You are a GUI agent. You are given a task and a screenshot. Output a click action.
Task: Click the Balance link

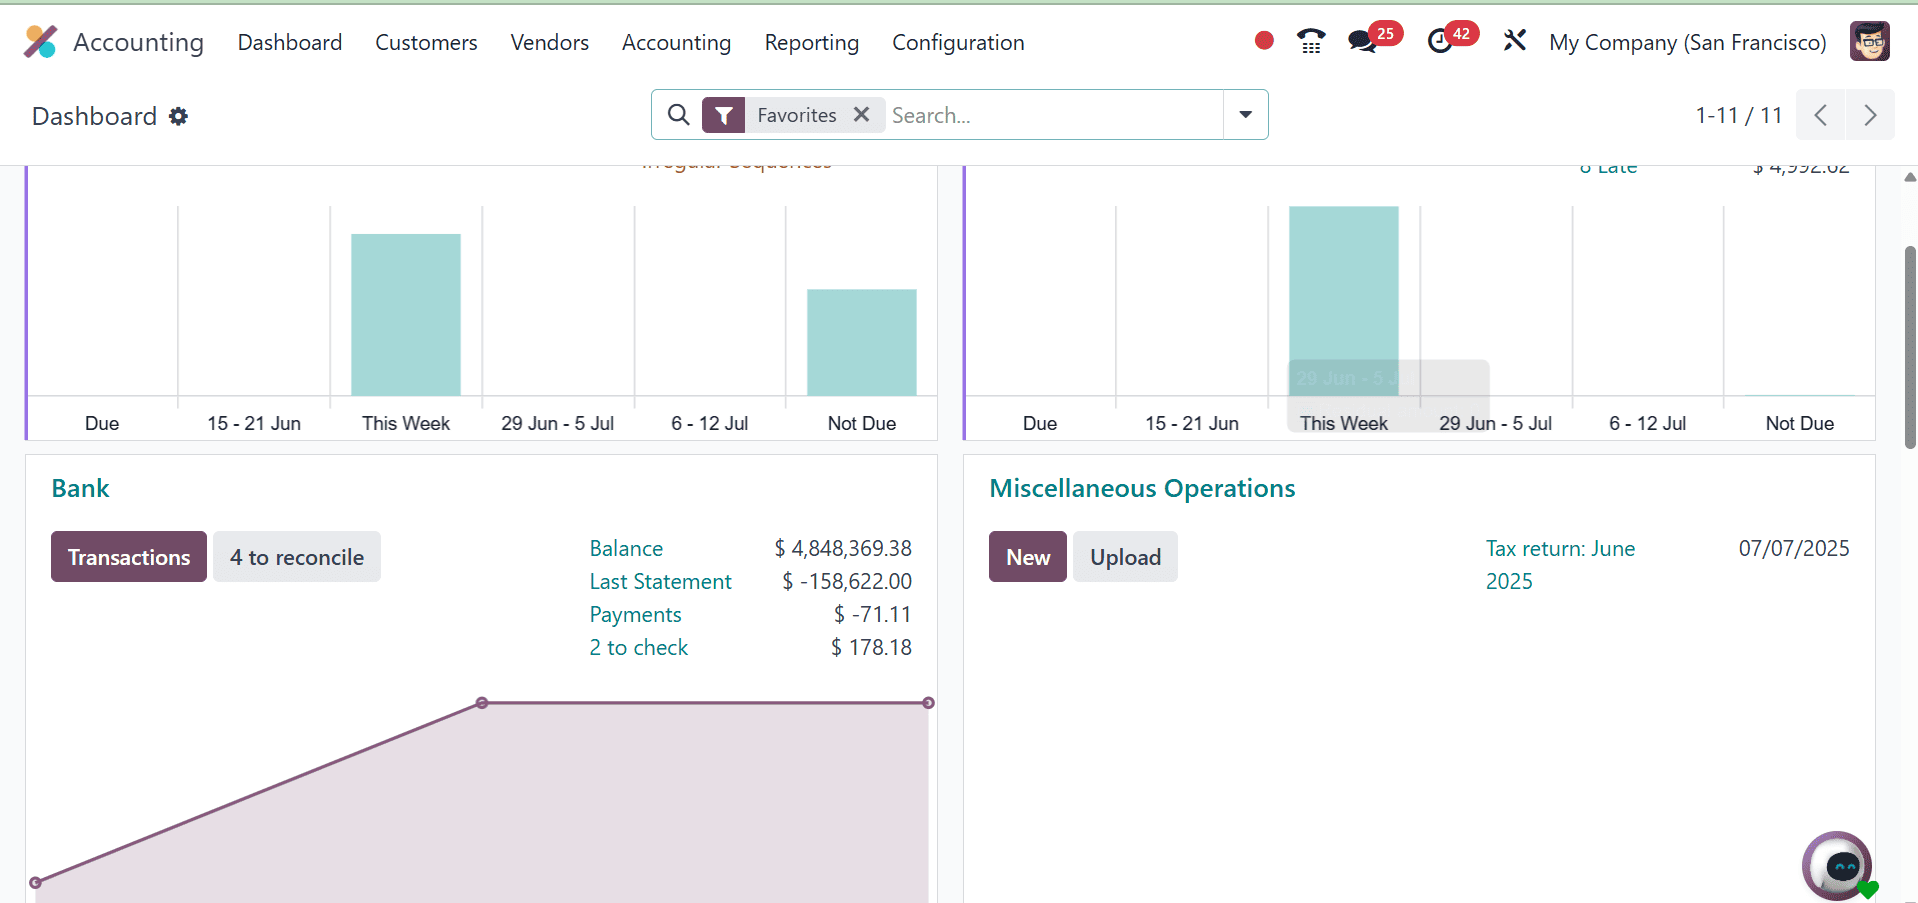(626, 548)
